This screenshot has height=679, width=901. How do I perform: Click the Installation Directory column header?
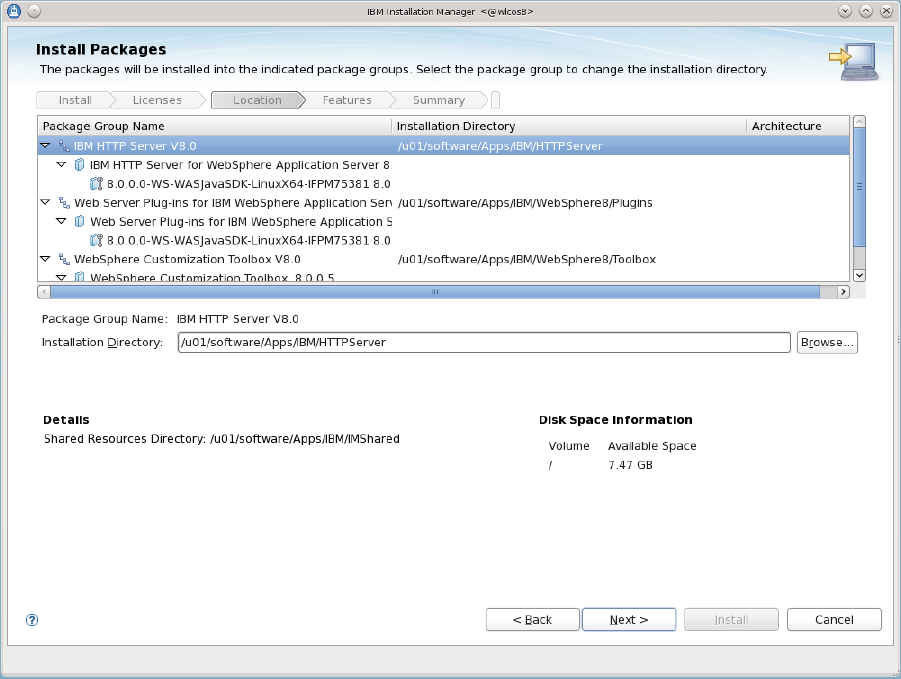tap(569, 126)
